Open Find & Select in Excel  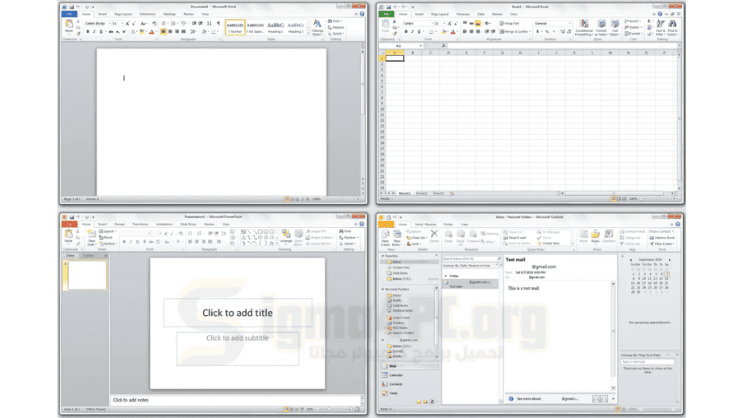coord(672,28)
